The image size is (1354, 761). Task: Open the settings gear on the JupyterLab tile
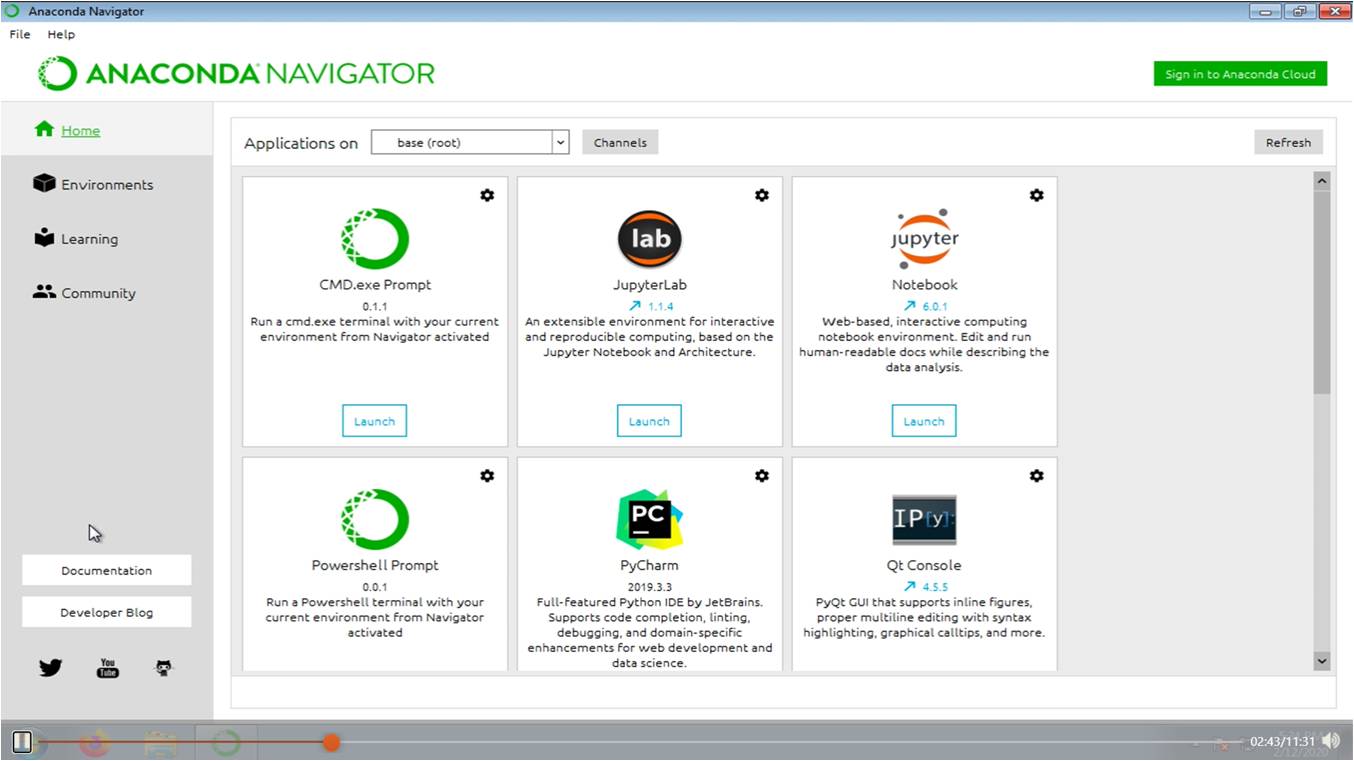click(x=762, y=195)
